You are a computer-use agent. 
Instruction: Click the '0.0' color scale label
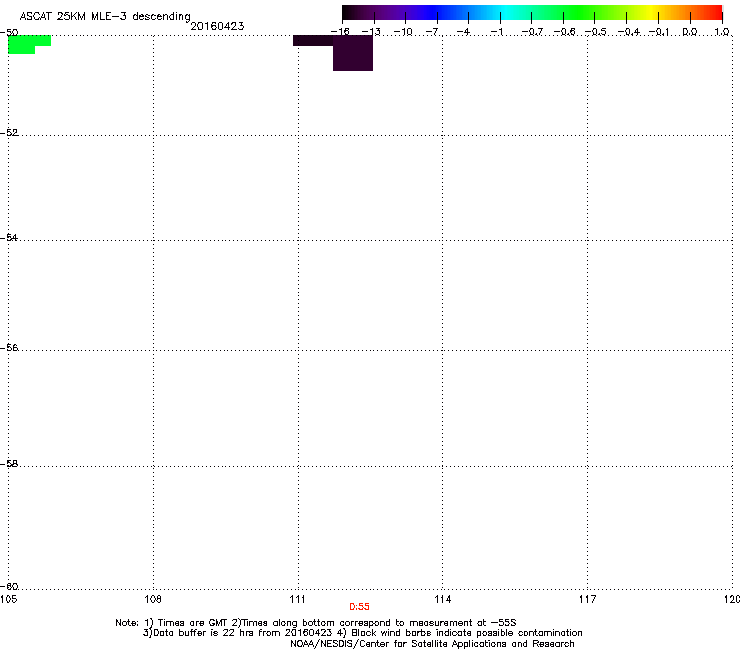coord(690,32)
